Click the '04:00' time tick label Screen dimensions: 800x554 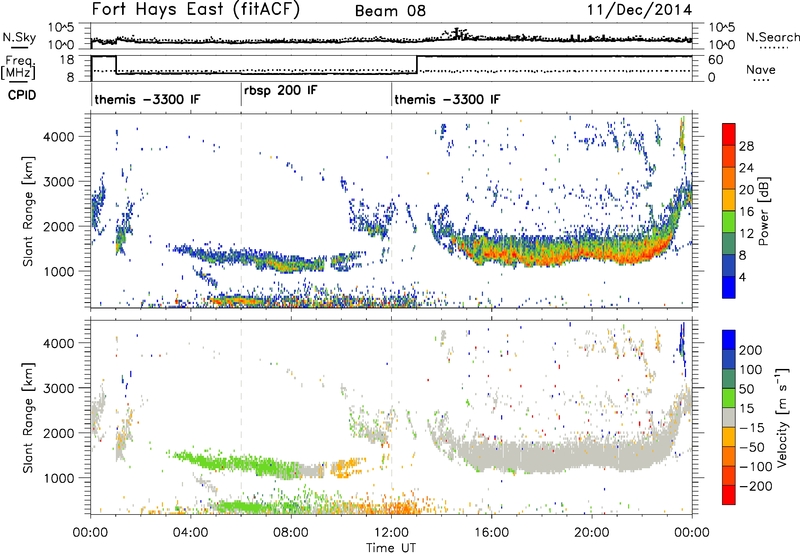pyautogui.click(x=191, y=533)
